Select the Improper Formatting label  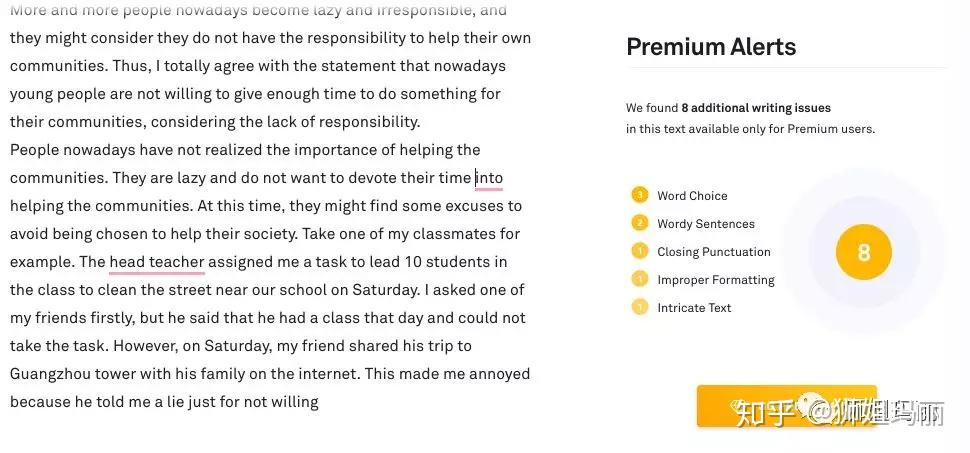pos(716,280)
